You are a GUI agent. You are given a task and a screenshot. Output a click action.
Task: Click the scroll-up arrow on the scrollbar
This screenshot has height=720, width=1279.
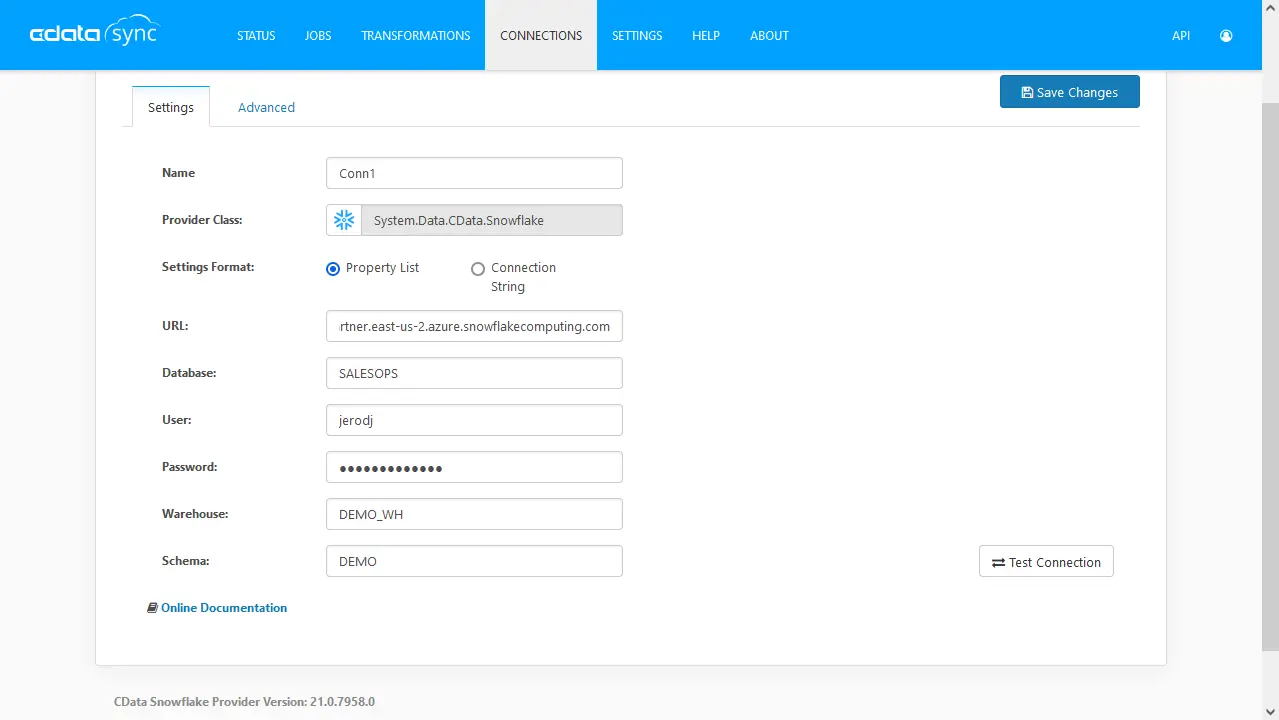click(1271, 7)
